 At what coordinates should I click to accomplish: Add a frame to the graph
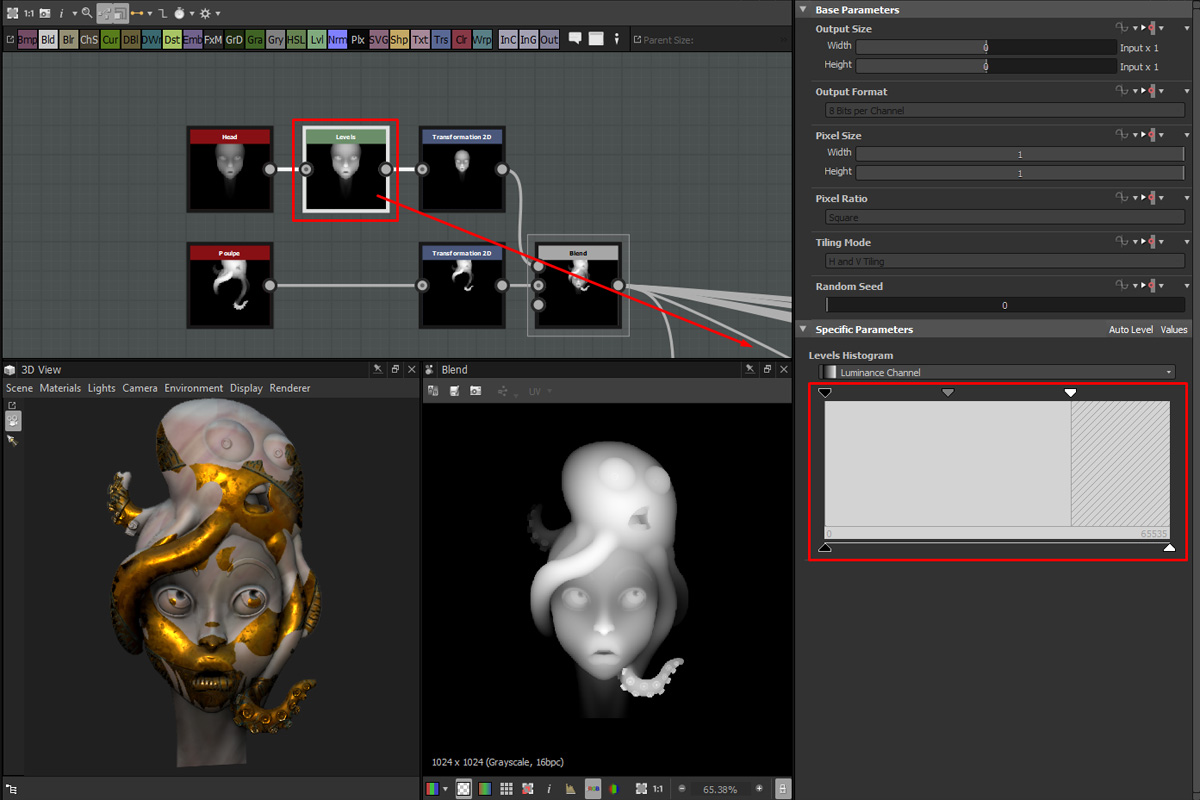(x=596, y=39)
